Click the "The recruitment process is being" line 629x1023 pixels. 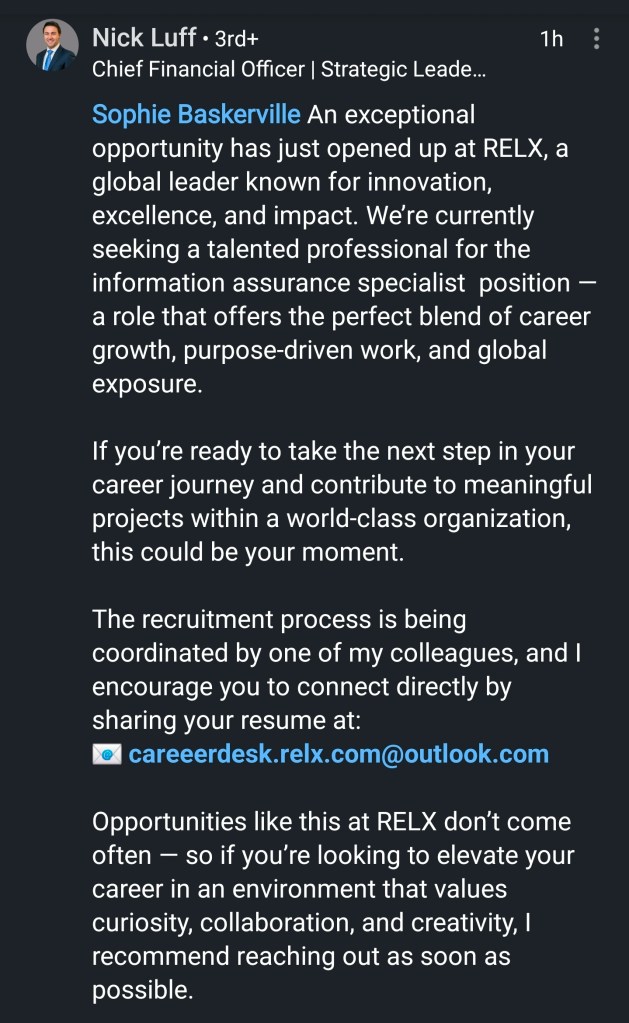click(279, 619)
